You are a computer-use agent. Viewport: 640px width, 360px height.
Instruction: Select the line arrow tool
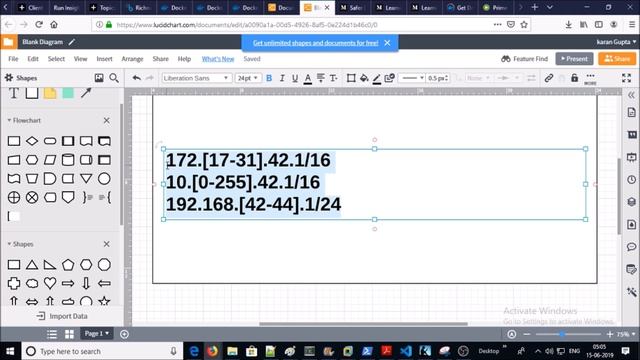click(x=86, y=93)
